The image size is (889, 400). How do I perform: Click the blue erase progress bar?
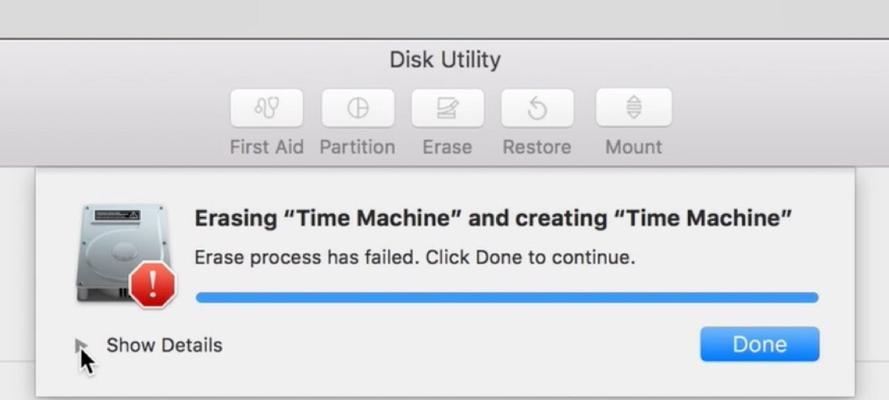coord(507,297)
